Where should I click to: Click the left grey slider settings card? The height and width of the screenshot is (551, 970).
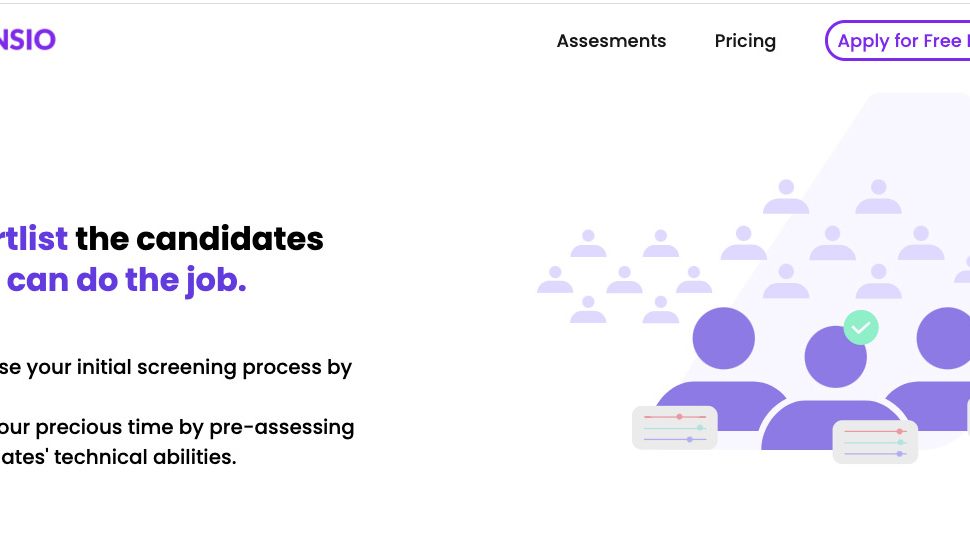pyautogui.click(x=674, y=428)
